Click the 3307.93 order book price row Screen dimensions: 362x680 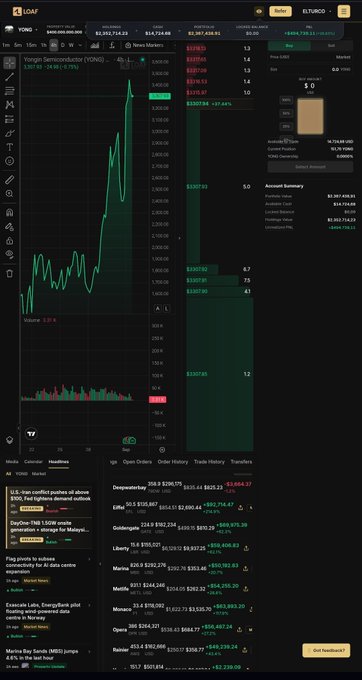point(220,186)
